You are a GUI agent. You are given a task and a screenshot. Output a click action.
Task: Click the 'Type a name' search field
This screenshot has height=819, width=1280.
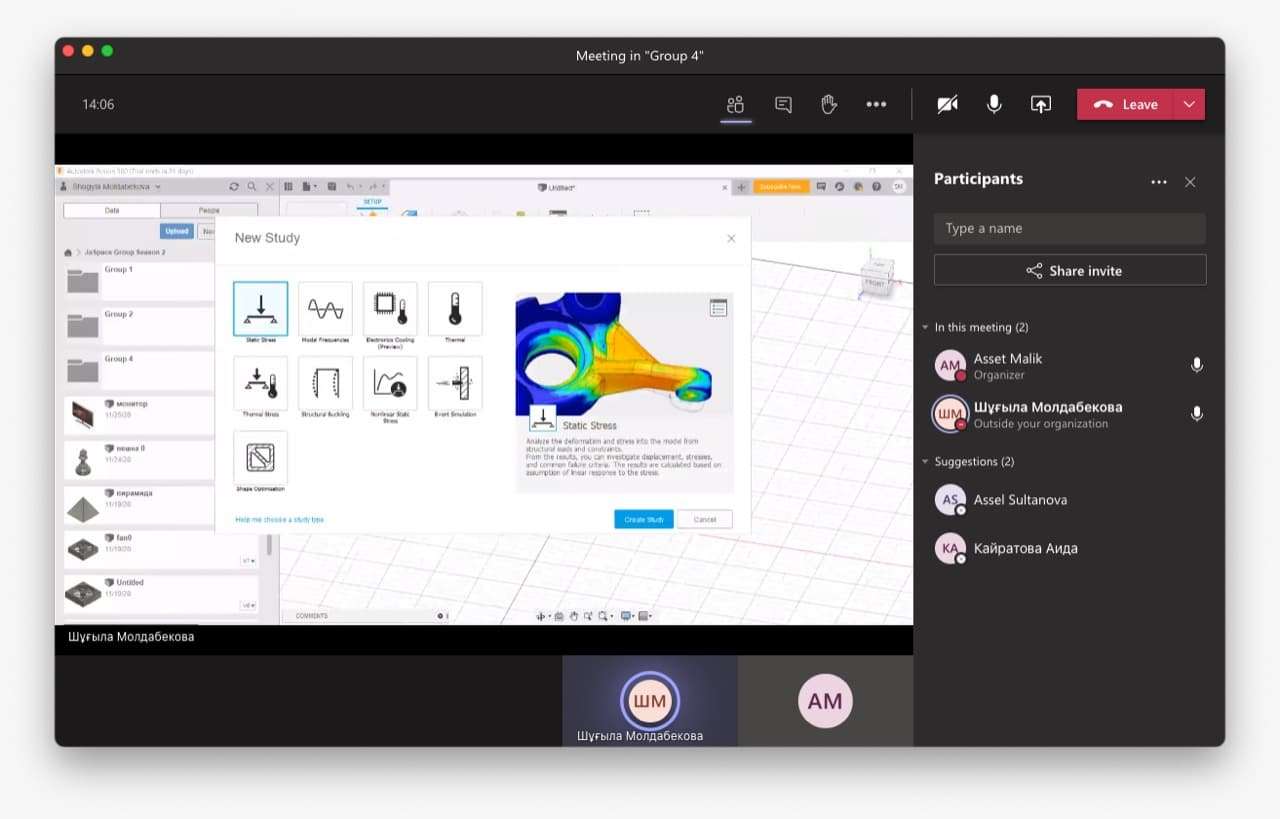tap(1070, 228)
